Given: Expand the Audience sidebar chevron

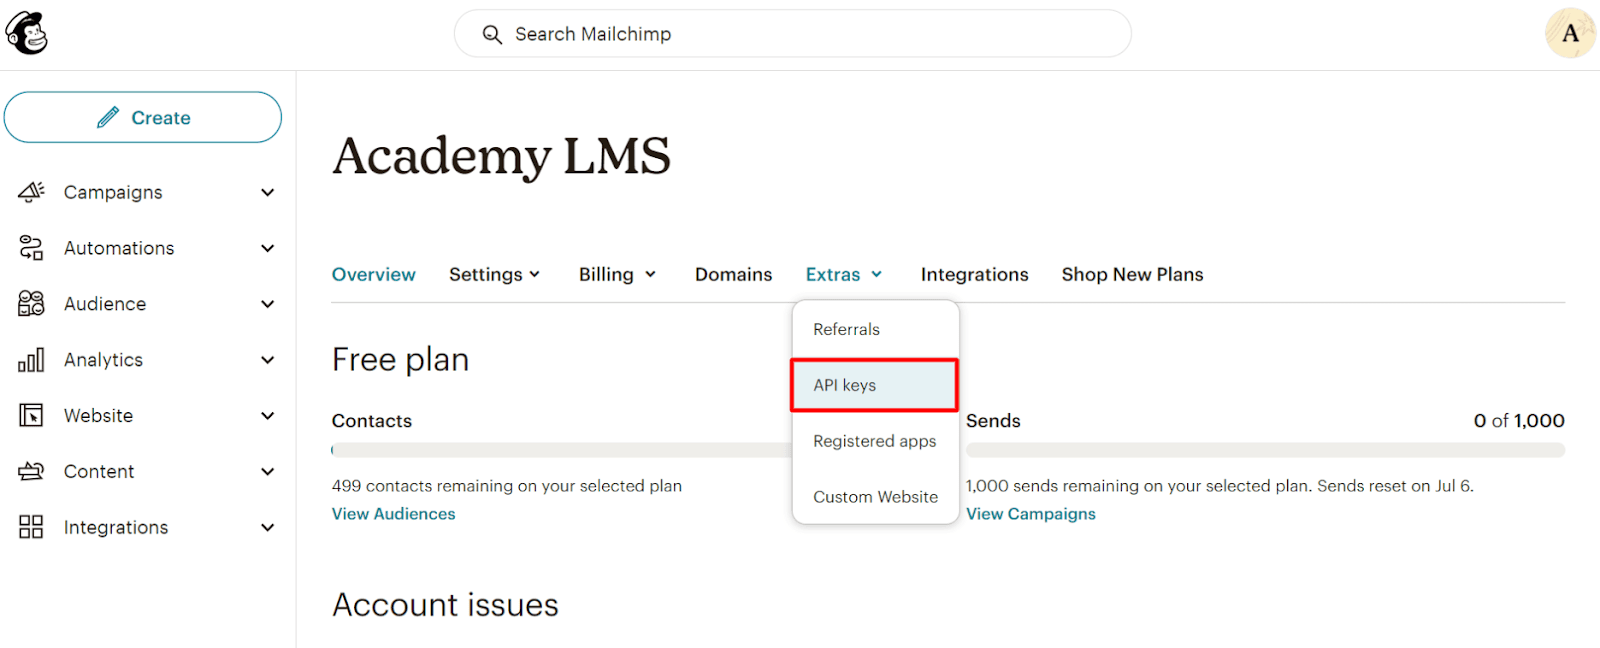Looking at the screenshot, I should 267,304.
